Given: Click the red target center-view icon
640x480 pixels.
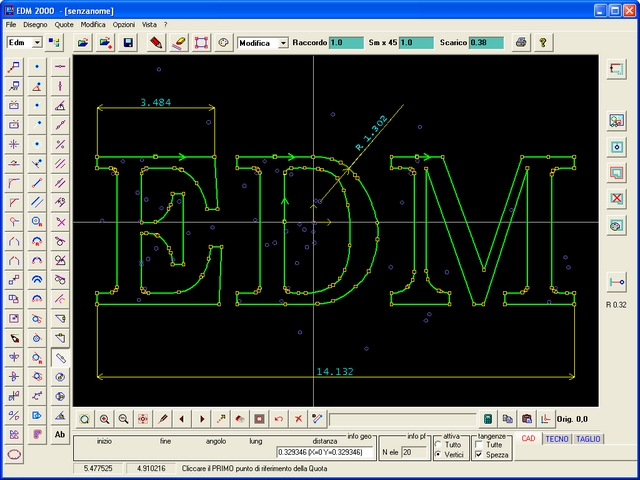Looking at the screenshot, I should coord(142,419).
